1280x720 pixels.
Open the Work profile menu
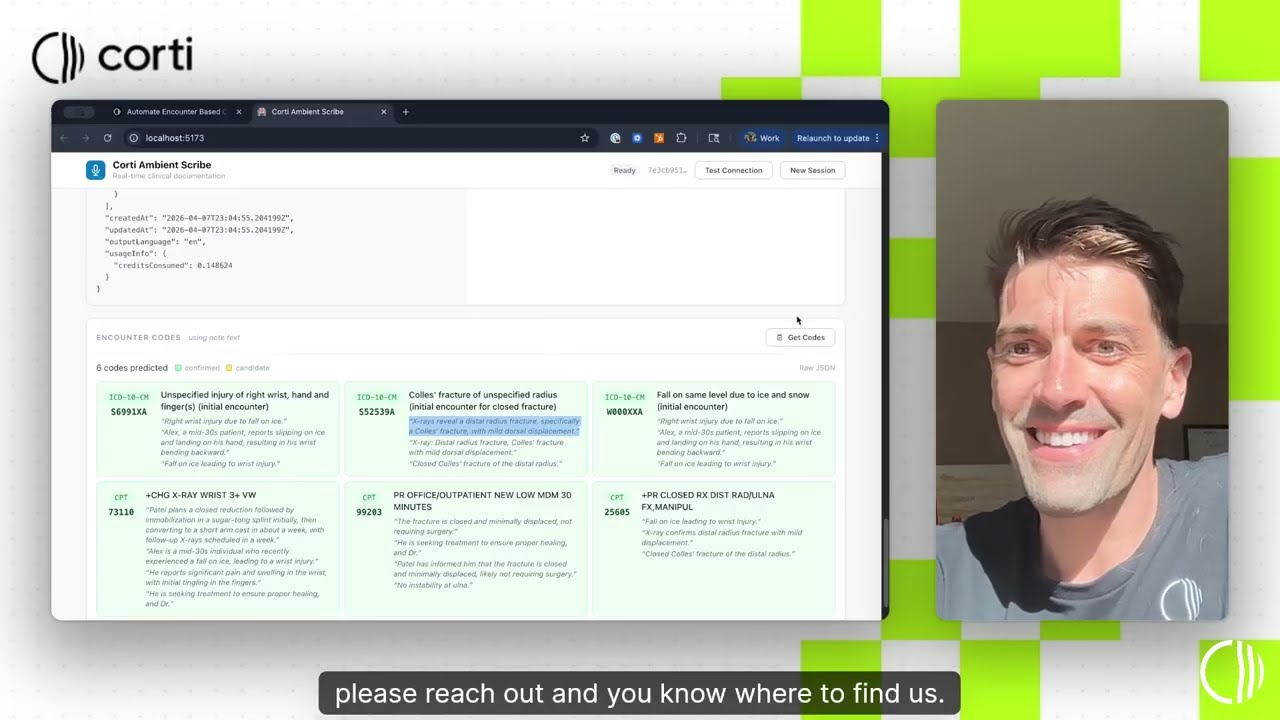(x=762, y=138)
